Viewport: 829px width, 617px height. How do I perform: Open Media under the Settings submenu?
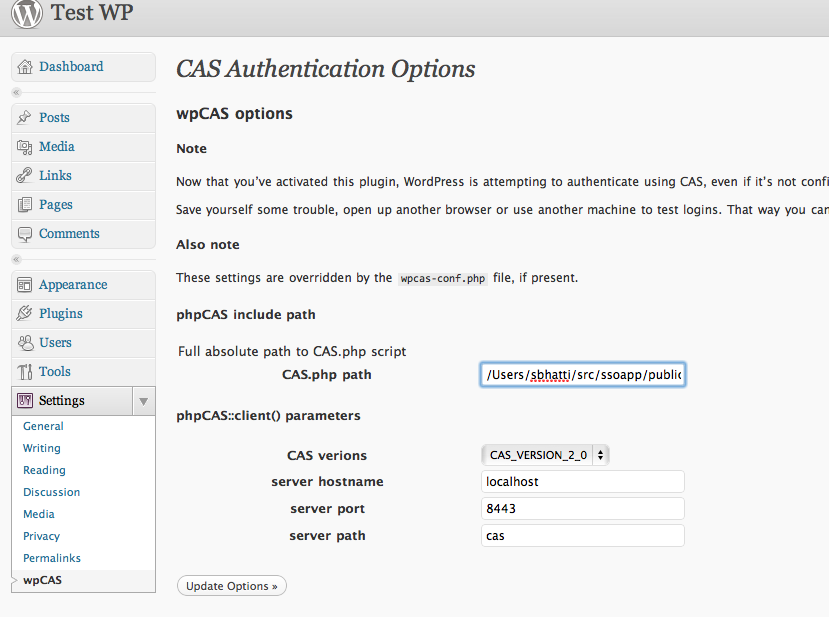pos(39,514)
